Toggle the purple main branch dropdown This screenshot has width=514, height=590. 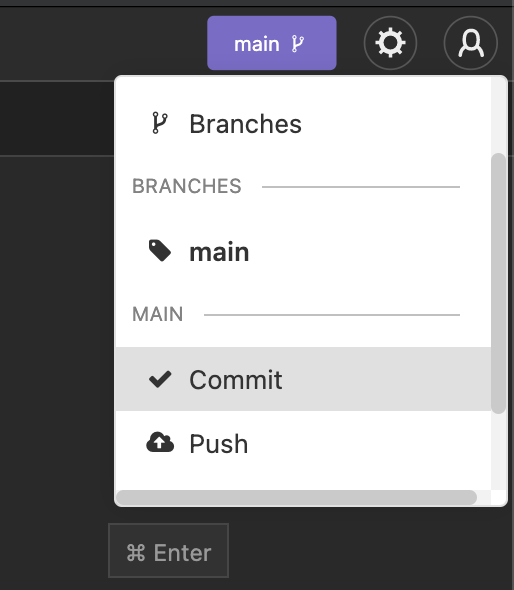coord(272,43)
